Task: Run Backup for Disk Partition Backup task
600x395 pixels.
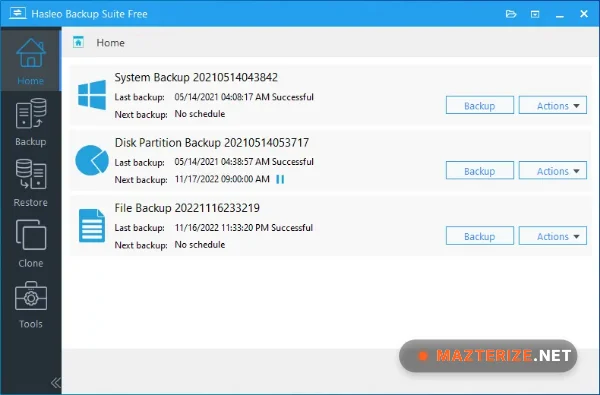Action: [x=479, y=171]
